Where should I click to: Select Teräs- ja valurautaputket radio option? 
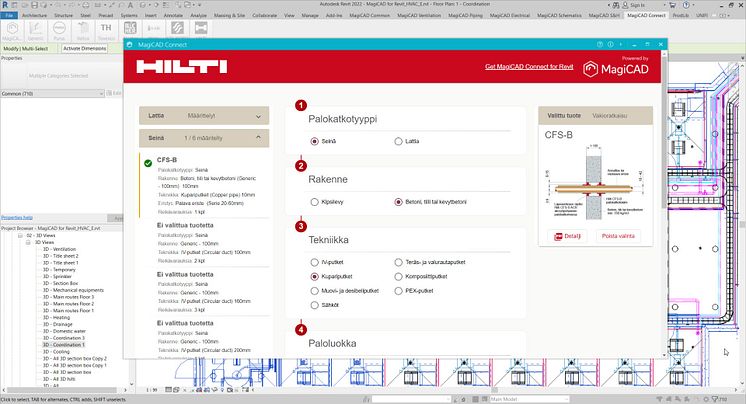click(x=398, y=262)
